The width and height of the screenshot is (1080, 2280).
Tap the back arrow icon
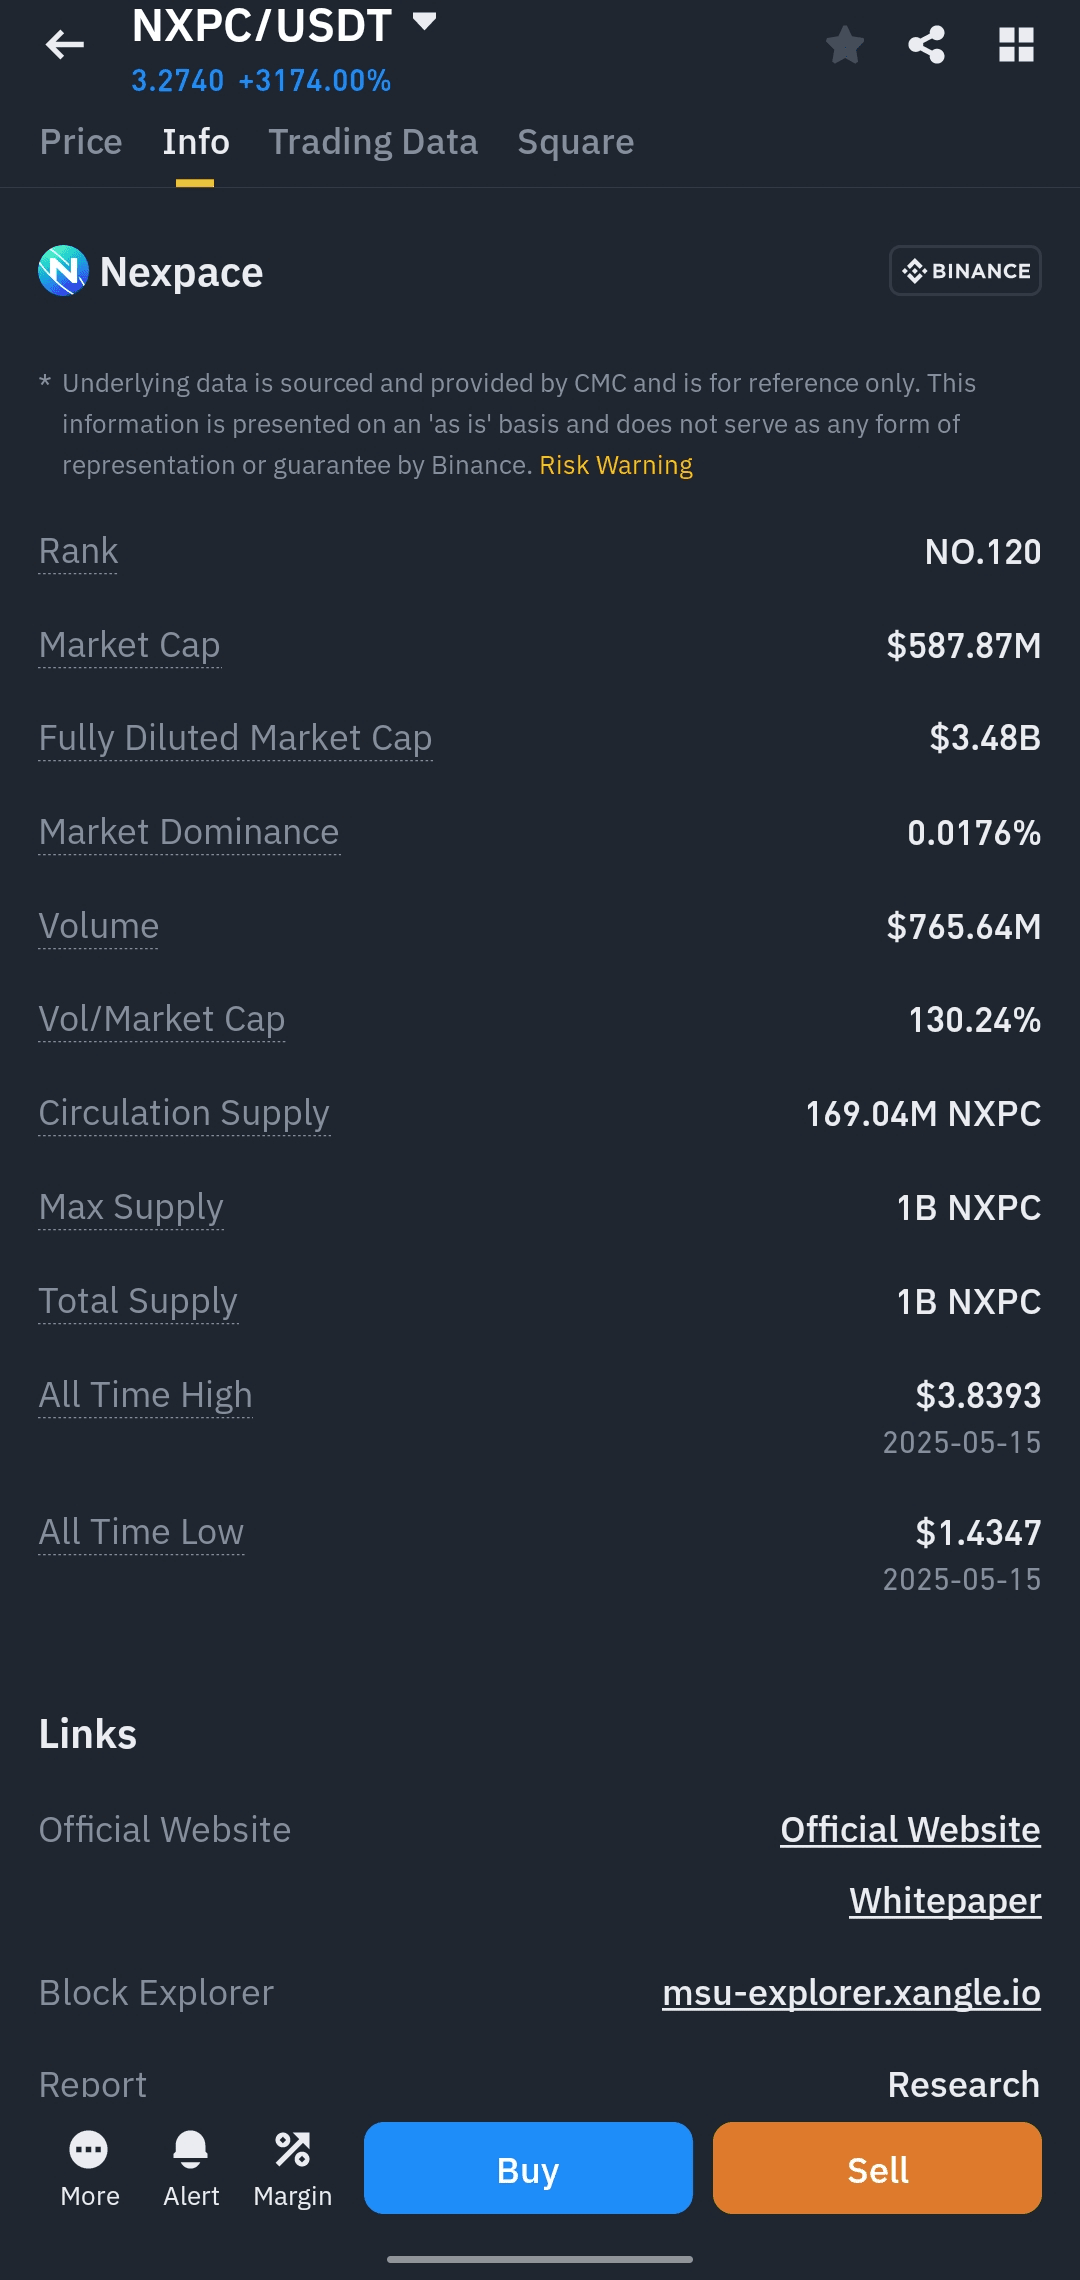tap(65, 45)
